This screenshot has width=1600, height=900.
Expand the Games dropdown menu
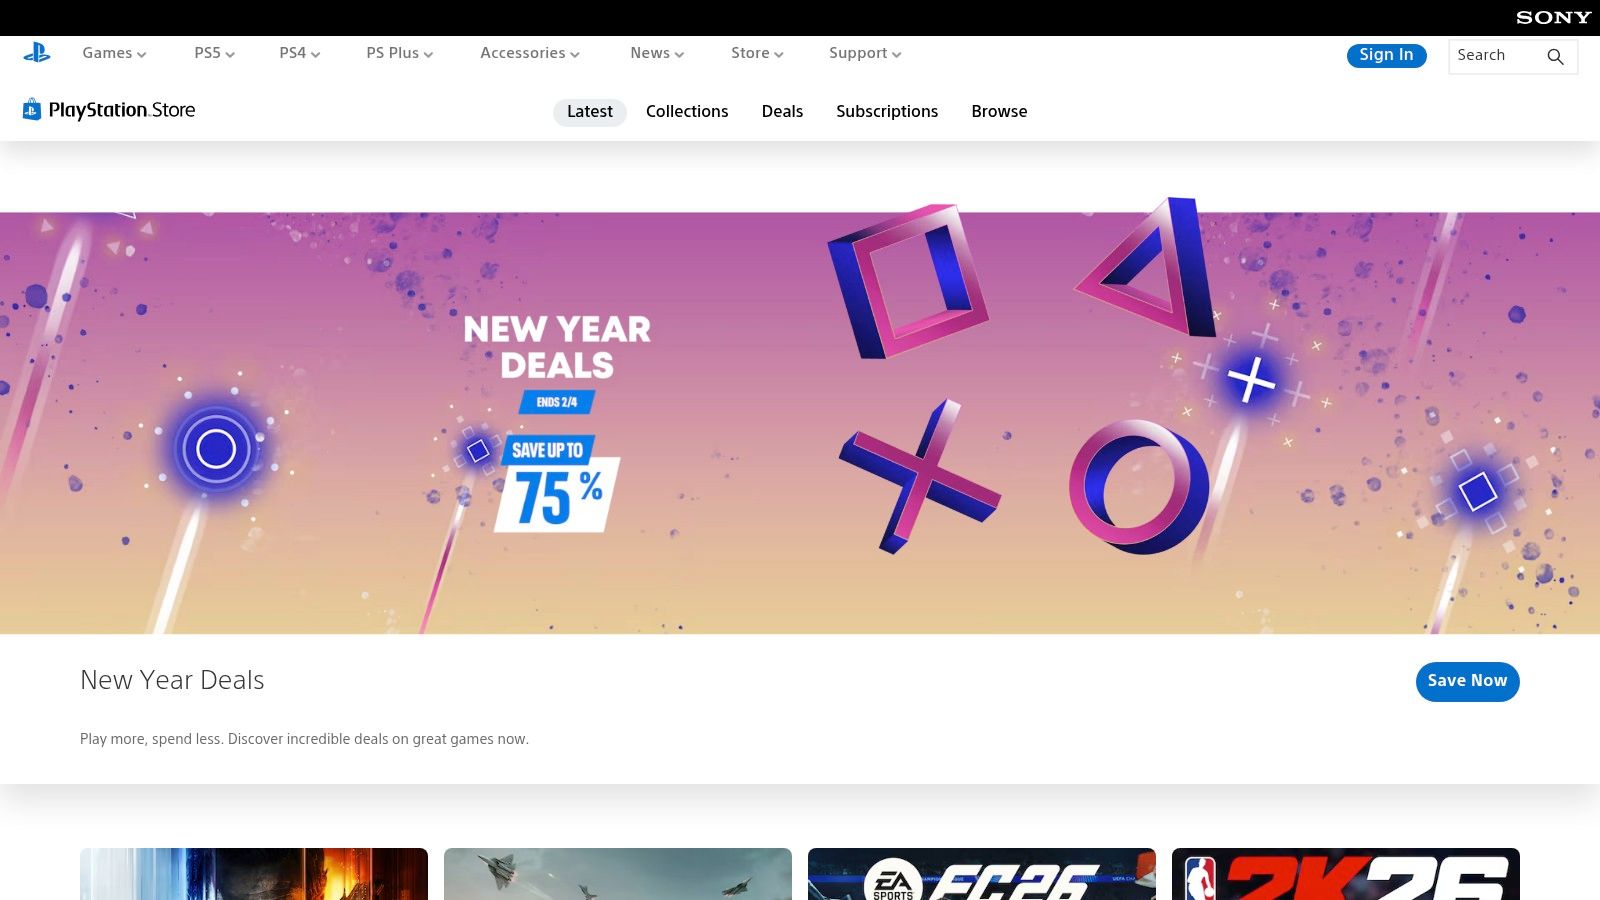click(x=113, y=53)
